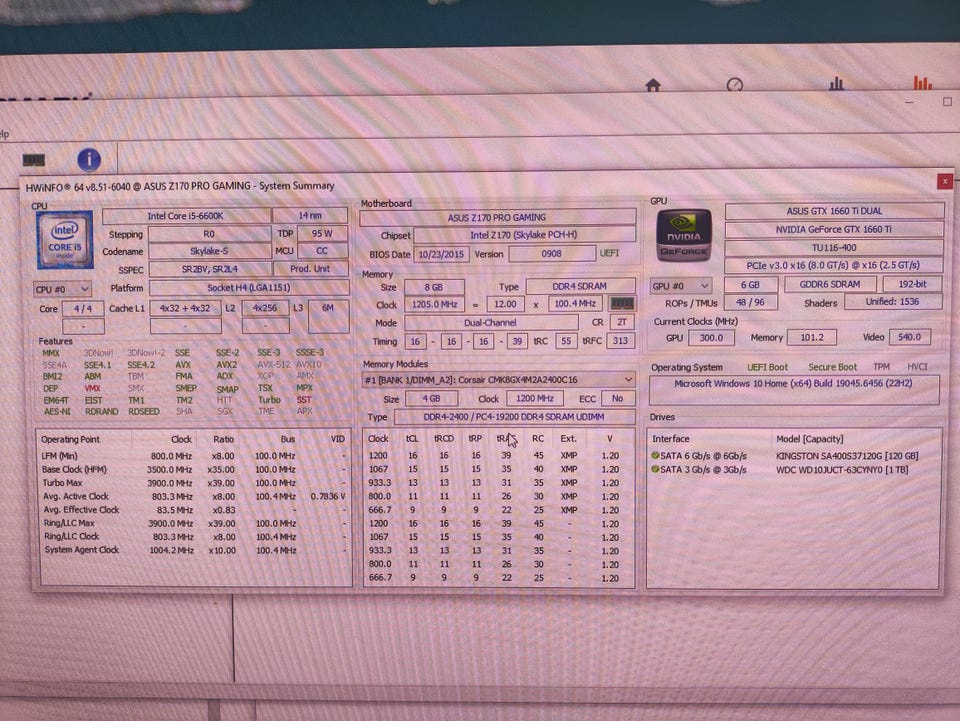Screen dimensions: 960x721
Task: Select the 4 GB module size value
Action: [432, 398]
